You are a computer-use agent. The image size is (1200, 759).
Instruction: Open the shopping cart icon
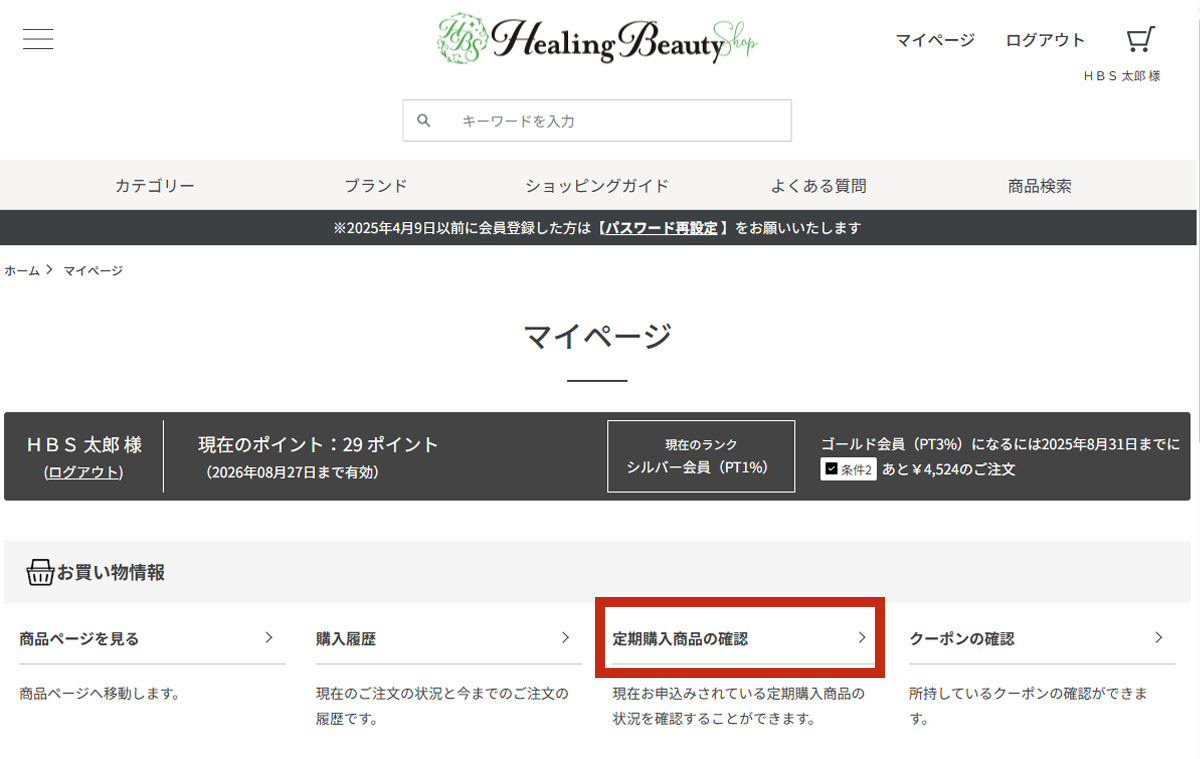coord(1139,40)
